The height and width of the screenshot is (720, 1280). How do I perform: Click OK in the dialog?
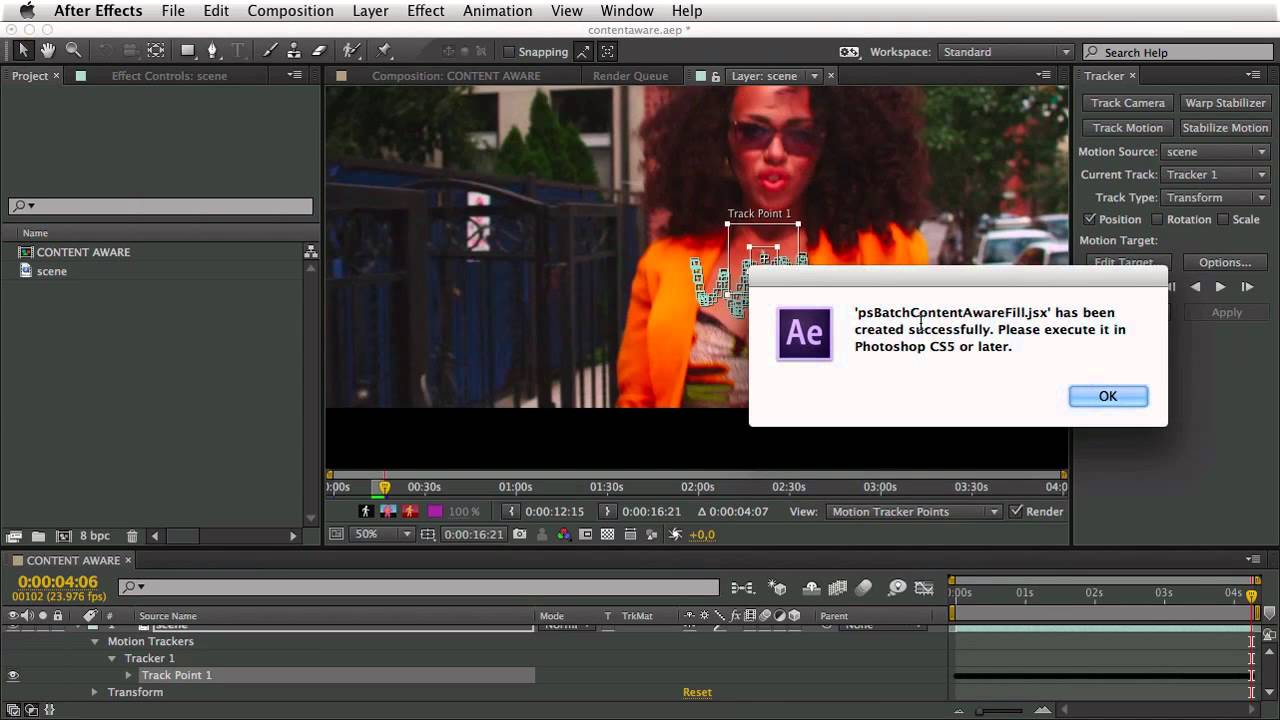[1108, 396]
